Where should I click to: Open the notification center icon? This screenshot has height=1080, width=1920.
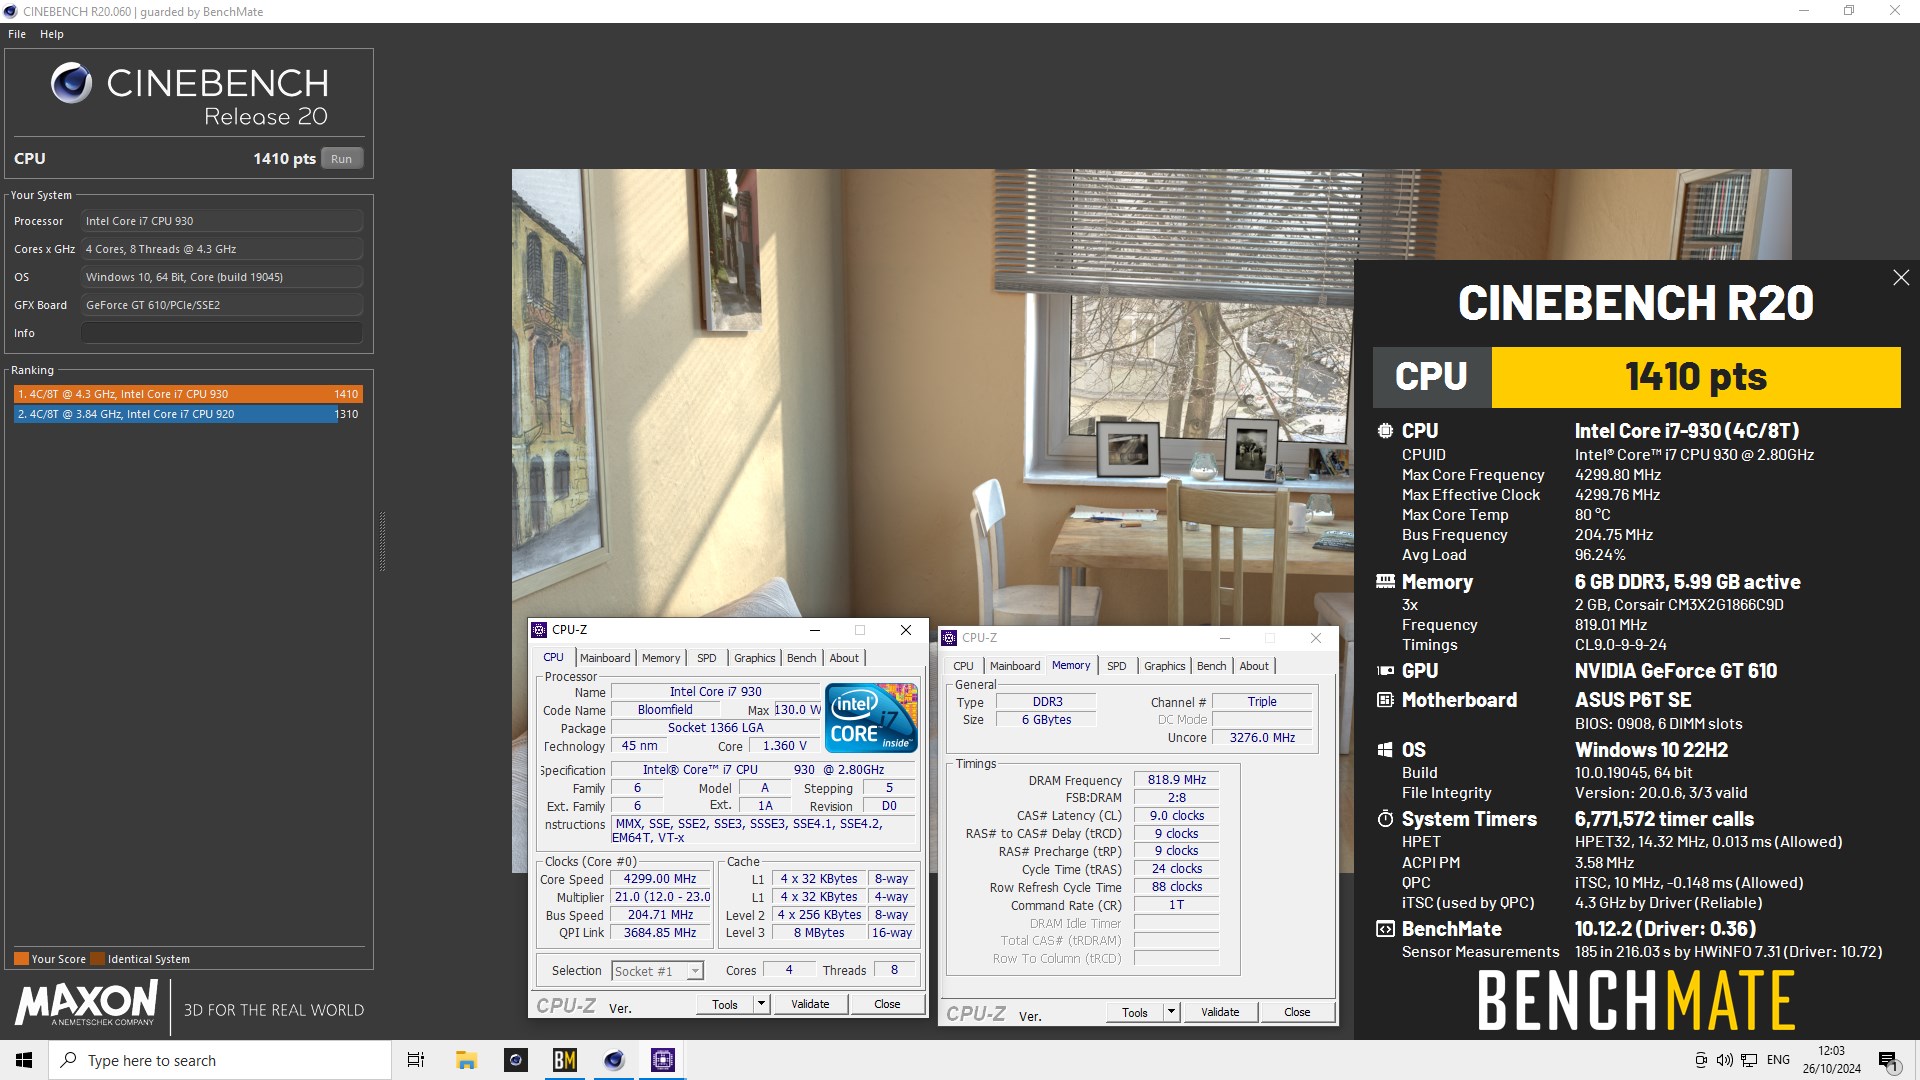point(1888,1060)
